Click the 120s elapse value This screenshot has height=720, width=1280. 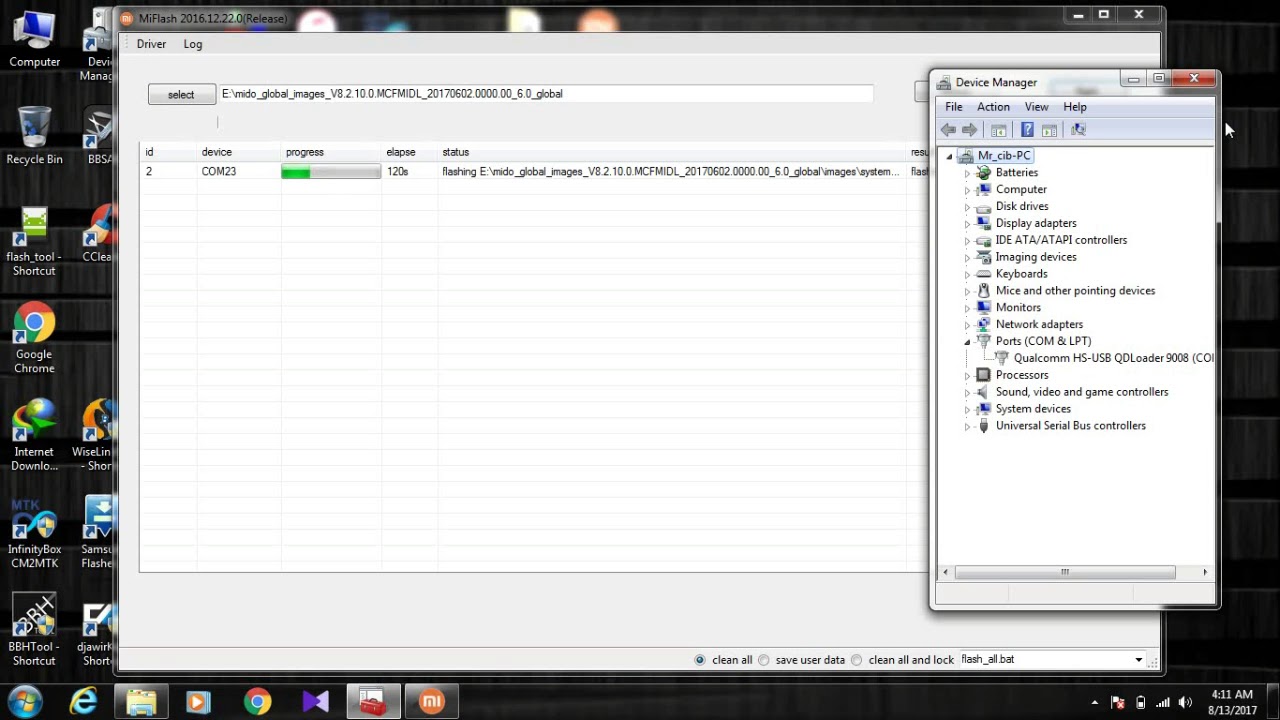[398, 172]
